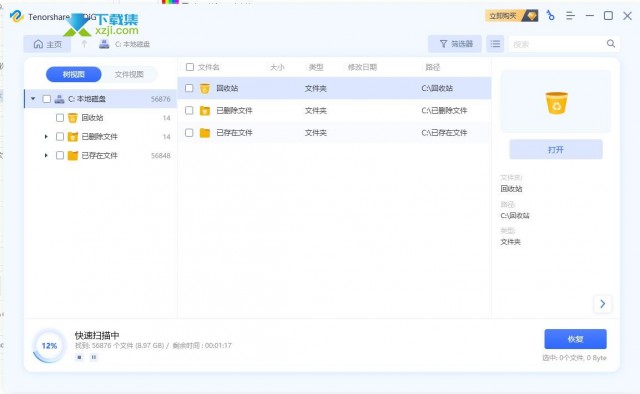
Task: Click 已存在文件 folder icon in file list
Action: (204, 133)
